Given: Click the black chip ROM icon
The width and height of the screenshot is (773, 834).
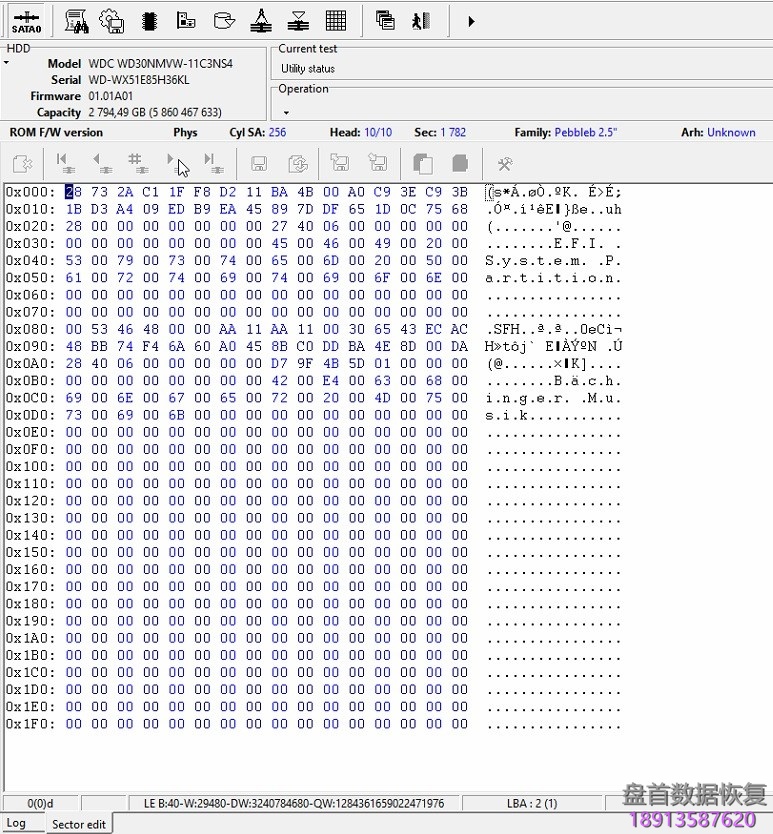Looking at the screenshot, I should click(x=149, y=22).
